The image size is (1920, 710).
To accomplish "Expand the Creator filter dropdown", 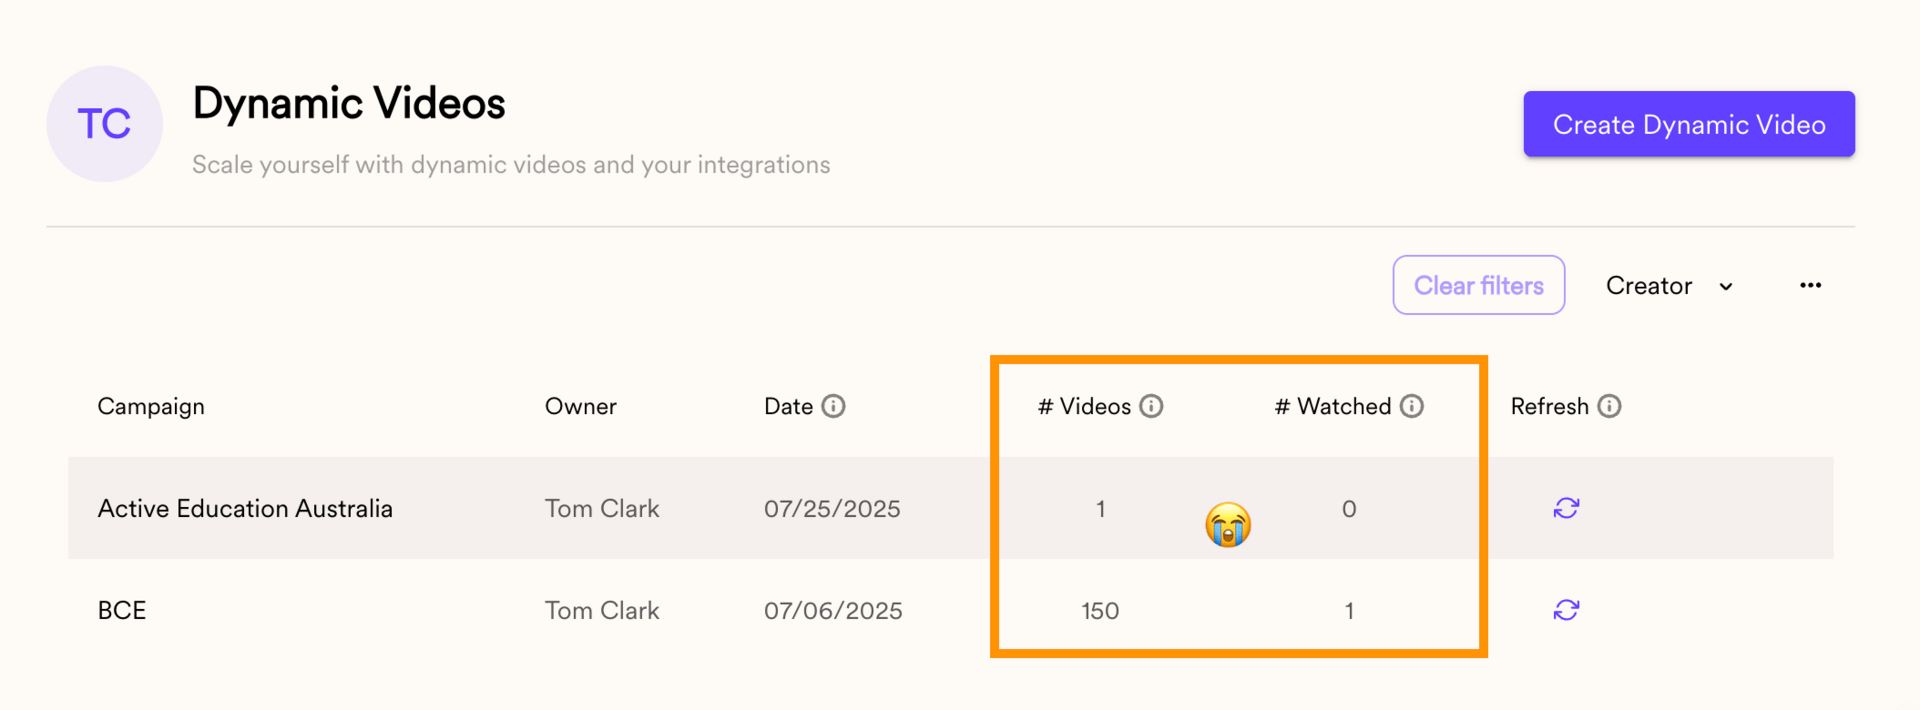I will [x=1666, y=286].
